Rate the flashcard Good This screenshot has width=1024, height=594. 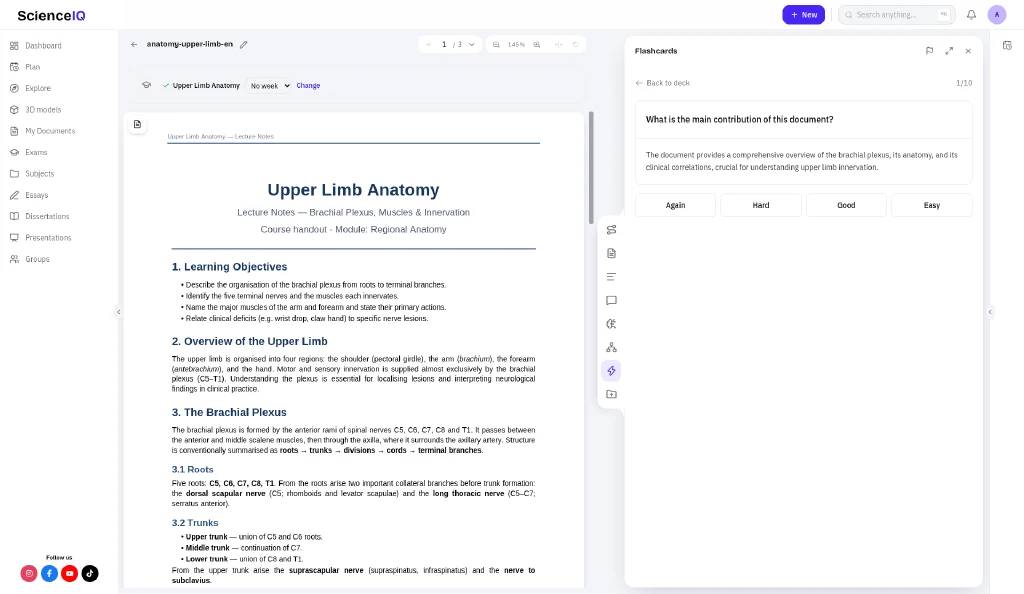click(x=846, y=205)
